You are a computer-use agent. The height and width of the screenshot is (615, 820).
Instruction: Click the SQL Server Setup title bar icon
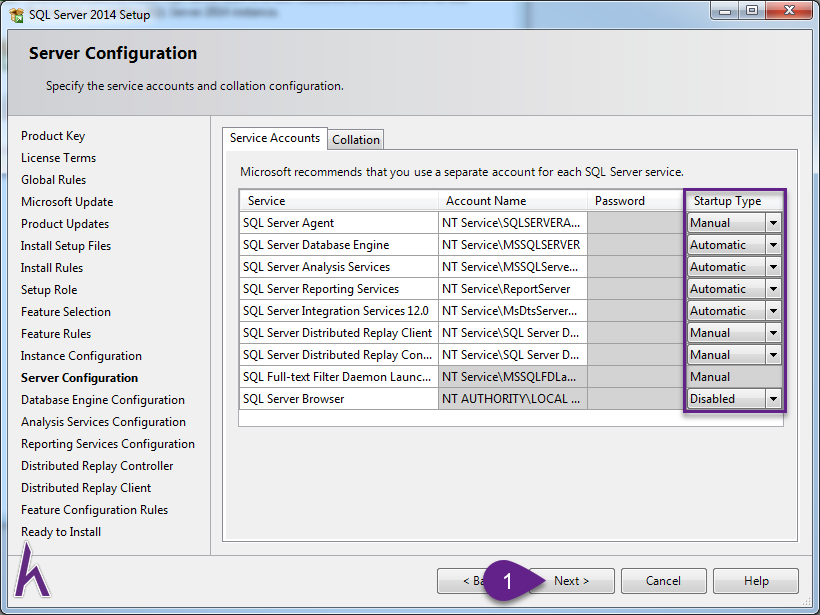(17, 15)
